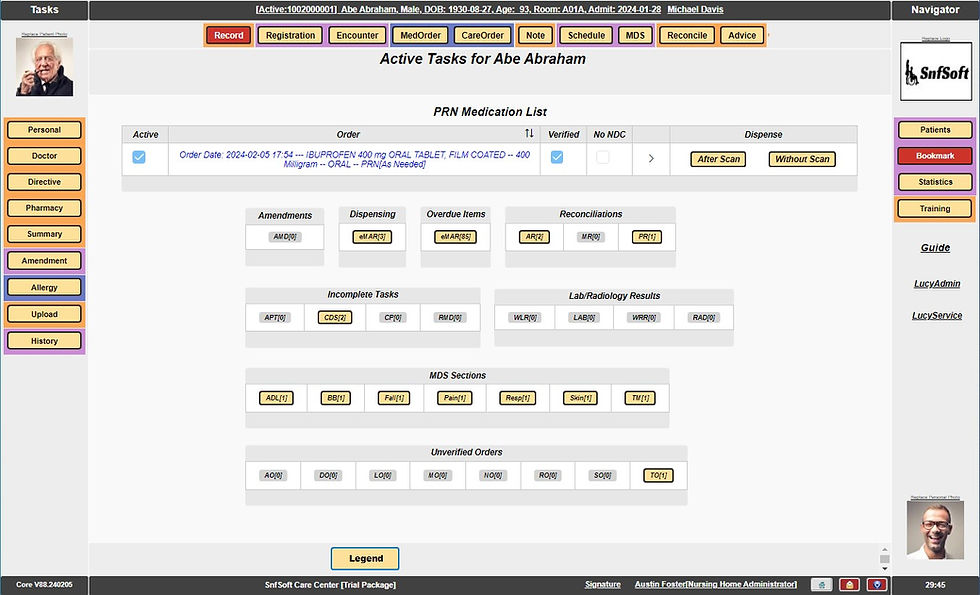Open the MedOrder tab
The image size is (980, 595).
pos(420,36)
